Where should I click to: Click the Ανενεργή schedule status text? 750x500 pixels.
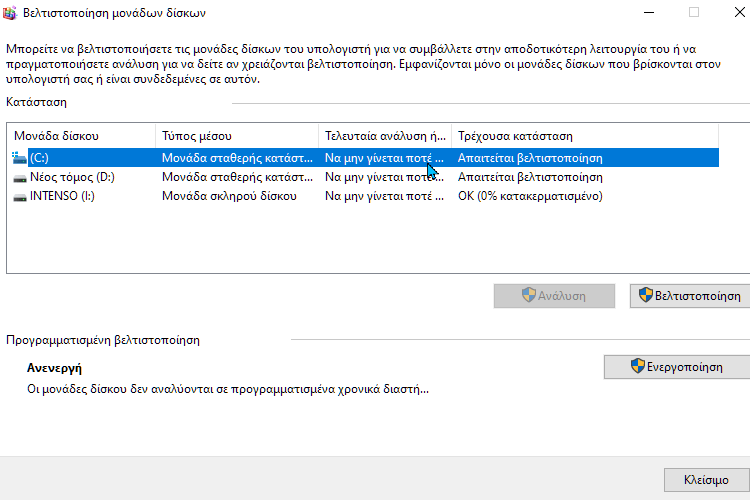tap(54, 368)
